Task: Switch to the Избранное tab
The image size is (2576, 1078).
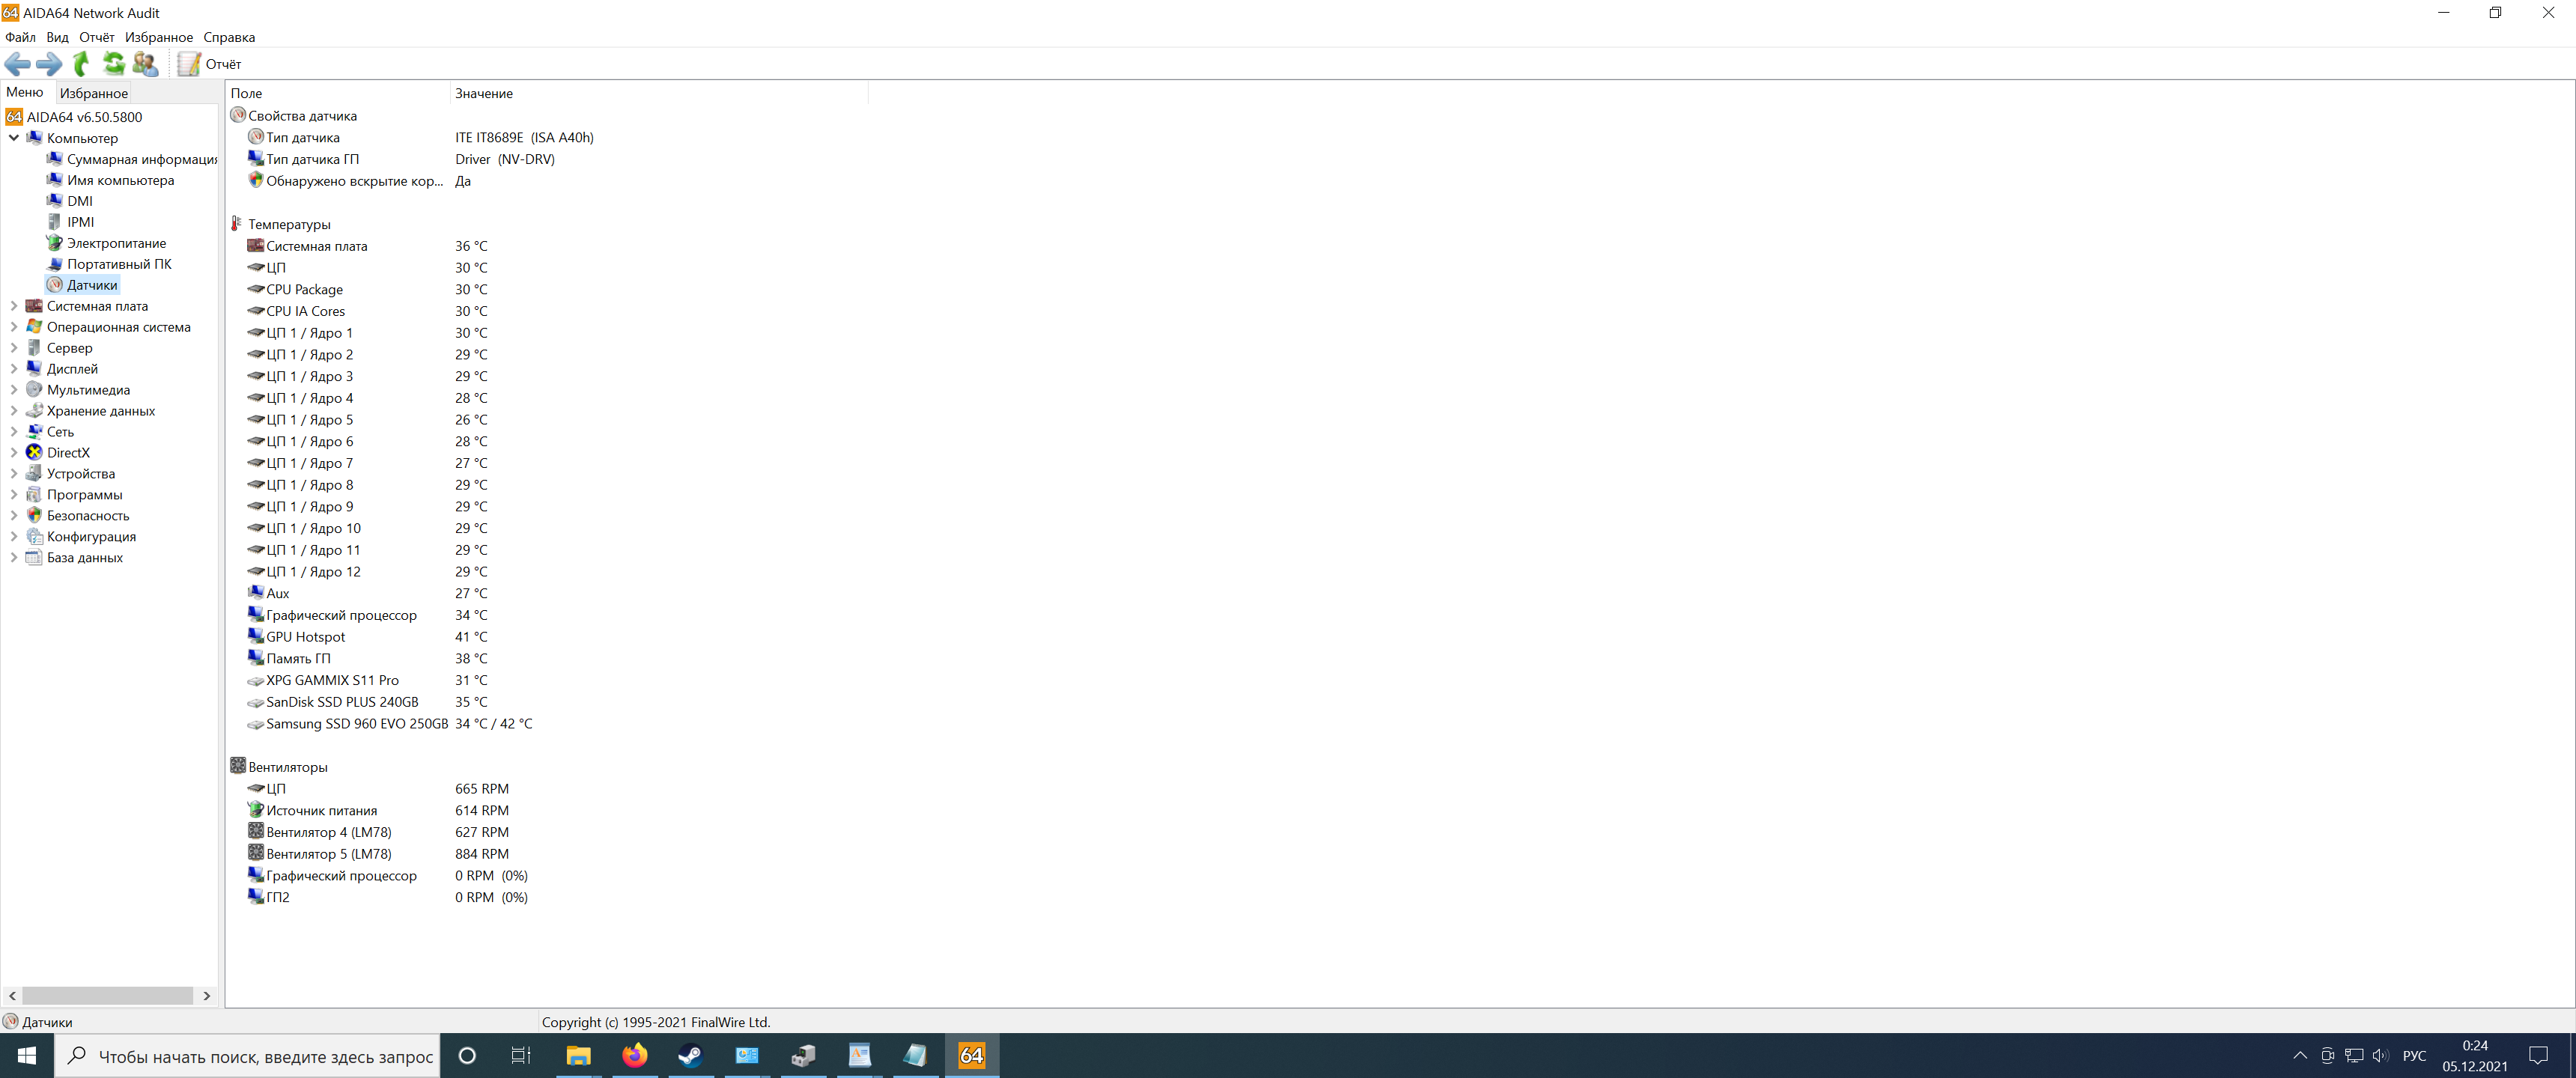Action: coord(93,93)
